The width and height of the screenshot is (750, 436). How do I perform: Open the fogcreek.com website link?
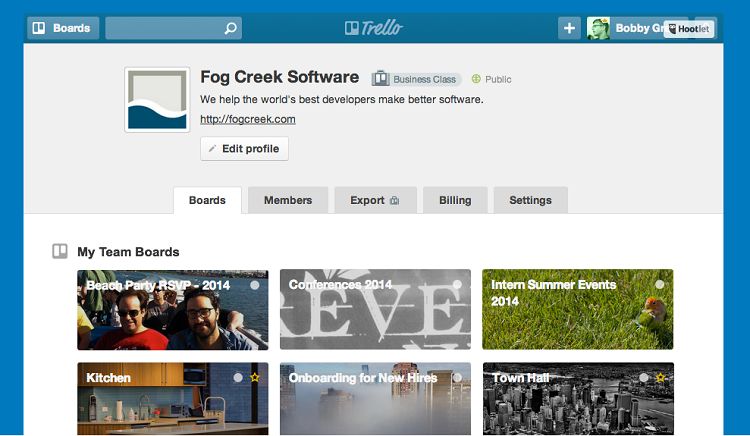(248, 119)
